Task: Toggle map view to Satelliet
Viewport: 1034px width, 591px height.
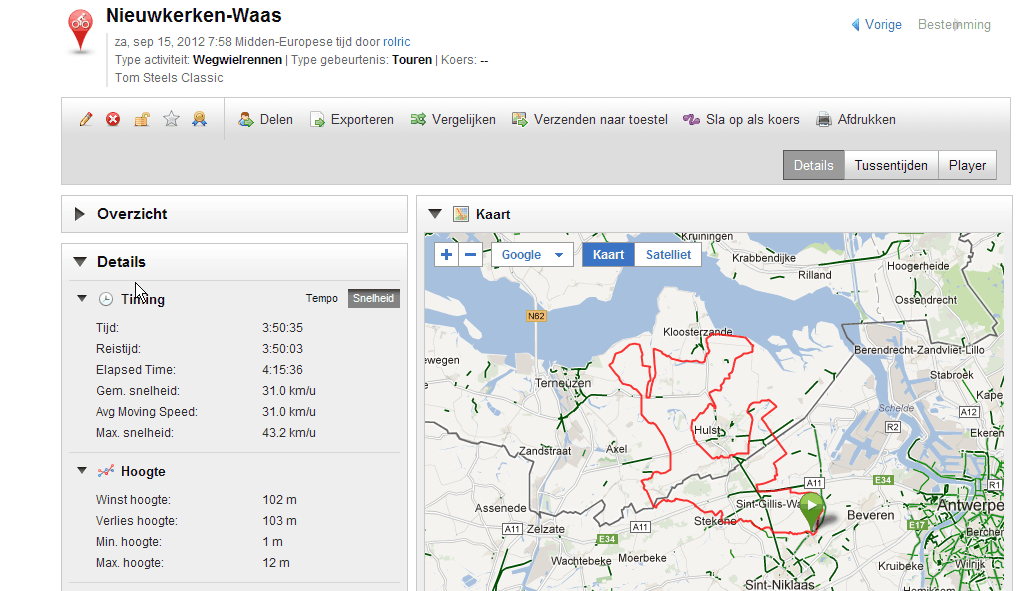Action: pyautogui.click(x=668, y=255)
